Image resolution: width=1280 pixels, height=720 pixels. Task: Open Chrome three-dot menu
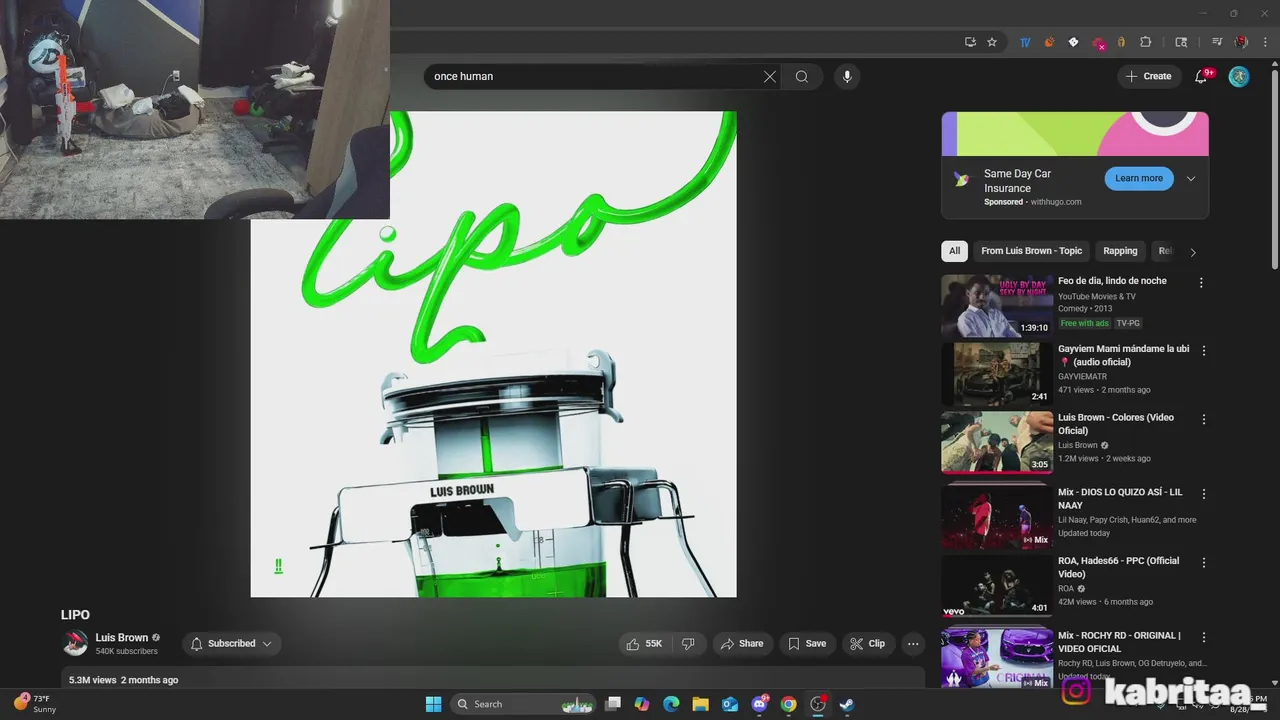tap(1265, 42)
